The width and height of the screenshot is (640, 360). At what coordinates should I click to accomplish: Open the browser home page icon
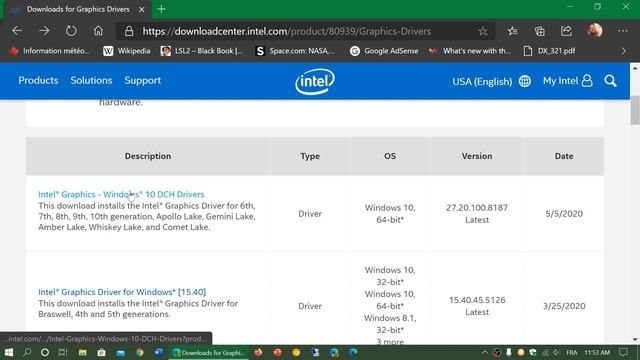[98, 31]
